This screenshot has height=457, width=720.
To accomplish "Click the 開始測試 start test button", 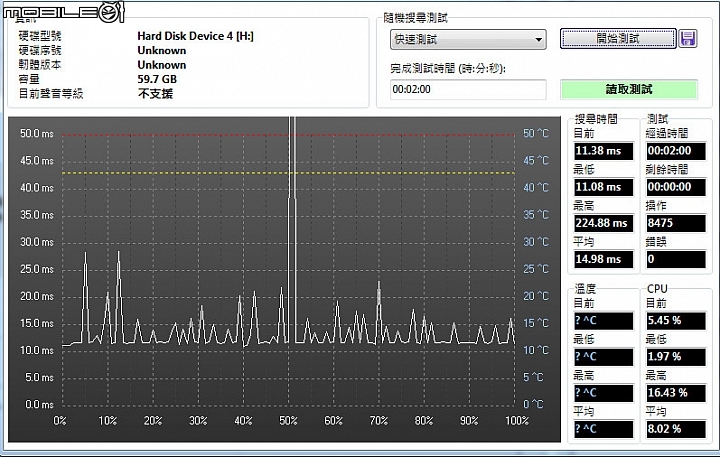I will (x=618, y=39).
